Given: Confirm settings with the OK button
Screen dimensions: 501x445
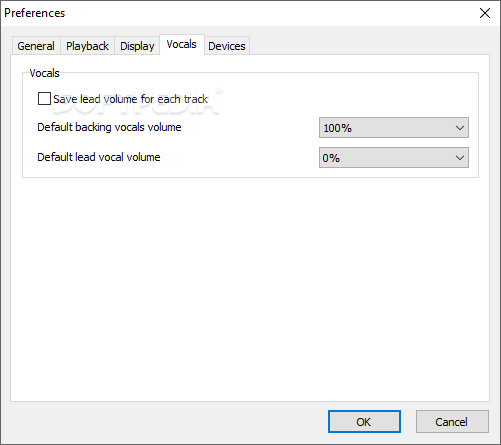Looking at the screenshot, I should 364,422.
